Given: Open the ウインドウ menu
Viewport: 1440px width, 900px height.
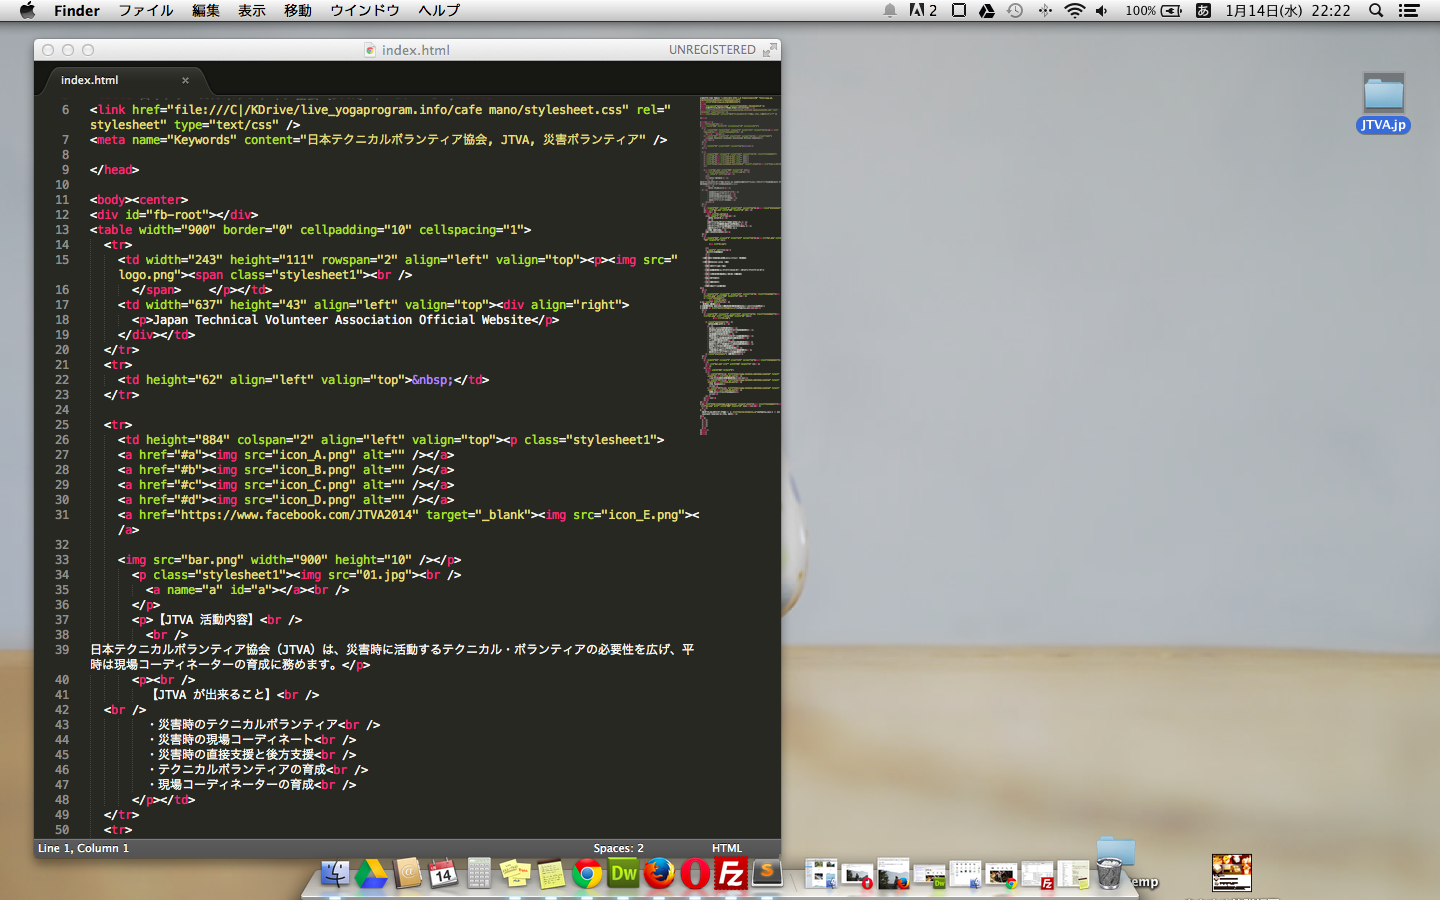Looking at the screenshot, I should pos(365,10).
